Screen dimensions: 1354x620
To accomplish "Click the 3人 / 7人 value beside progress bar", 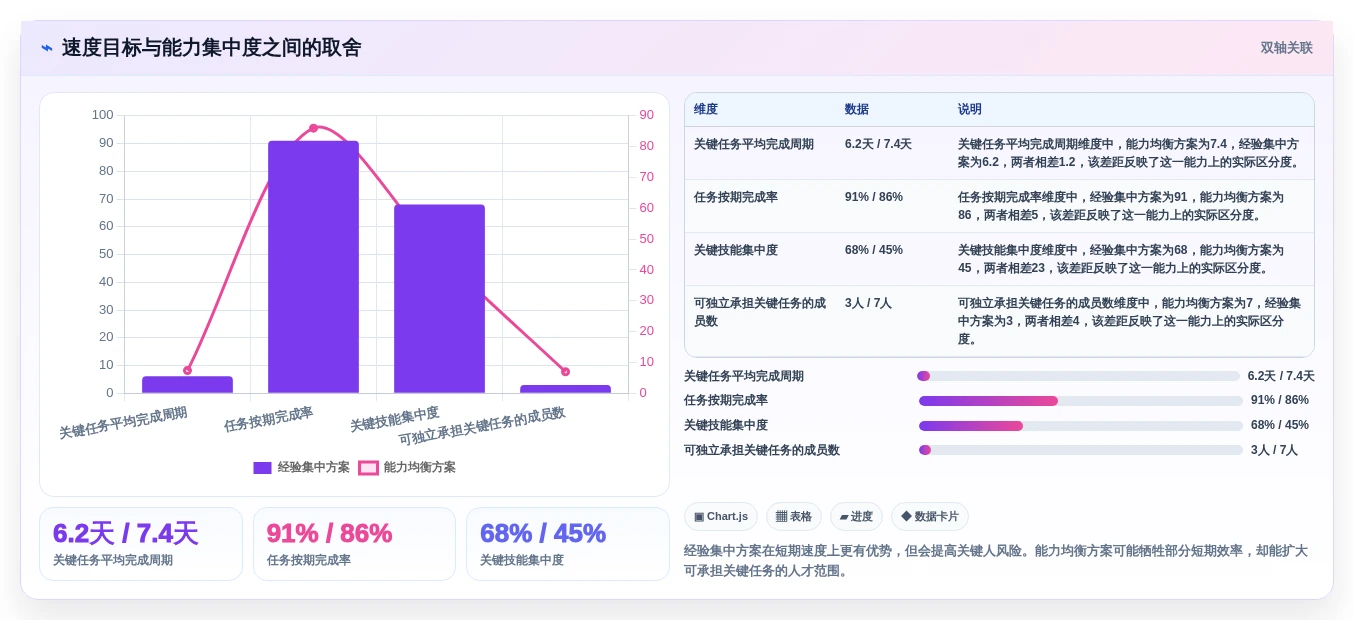I will (1274, 450).
